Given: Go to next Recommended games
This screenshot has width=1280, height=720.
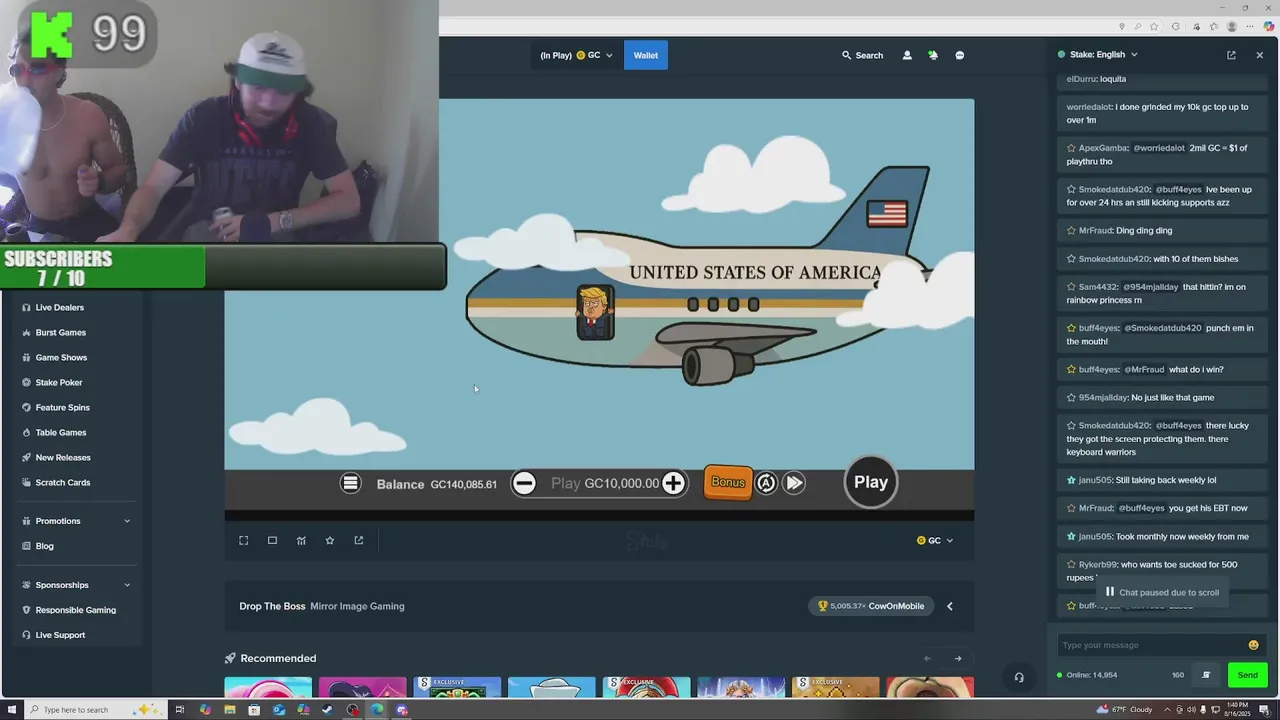Looking at the screenshot, I should [958, 658].
